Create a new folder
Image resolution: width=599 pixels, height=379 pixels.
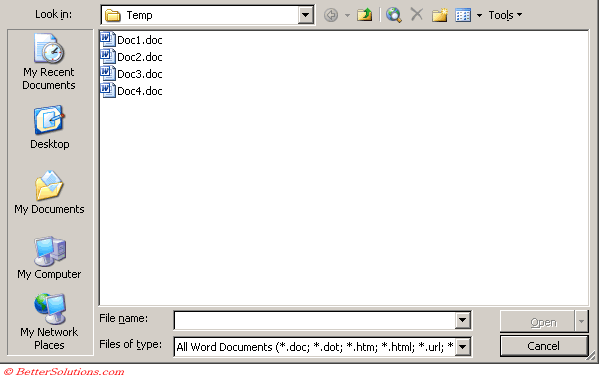[x=440, y=15]
